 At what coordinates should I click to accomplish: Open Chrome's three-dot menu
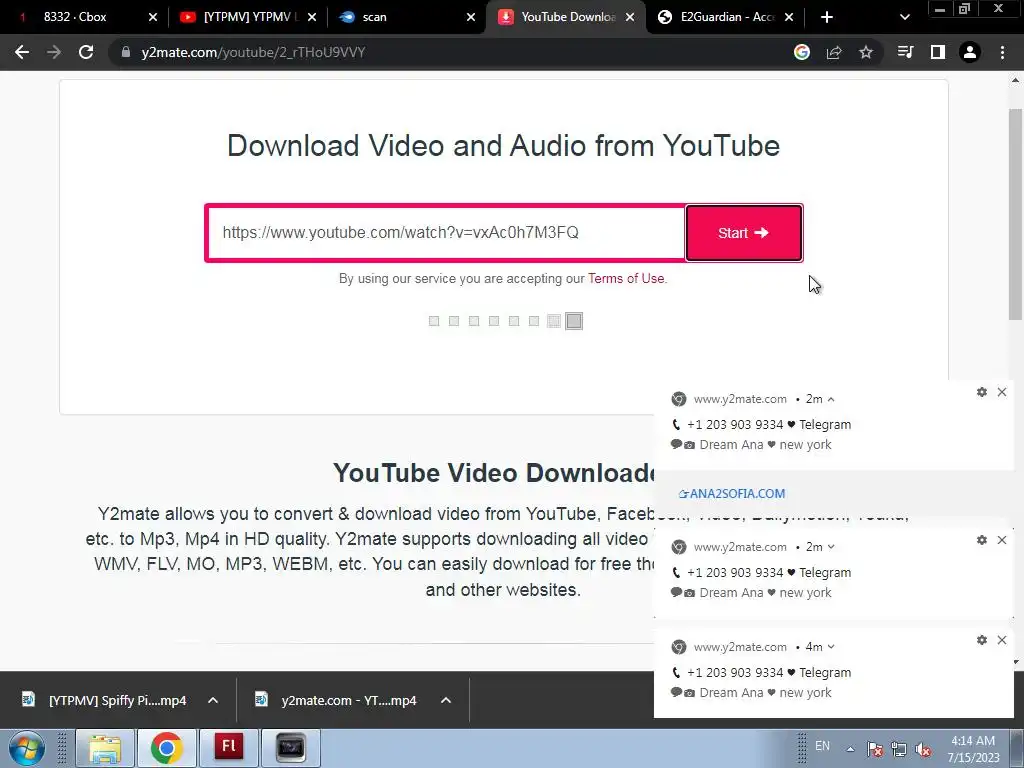tap(1002, 52)
